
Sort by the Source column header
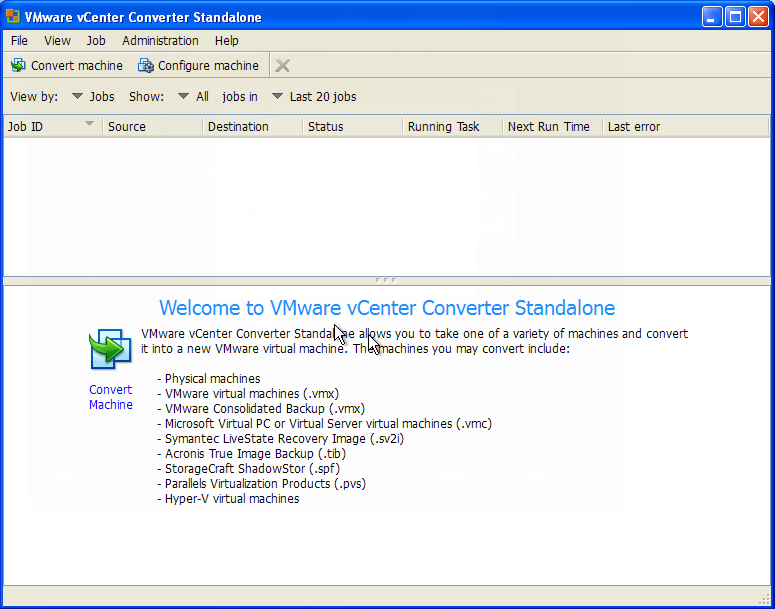click(152, 127)
